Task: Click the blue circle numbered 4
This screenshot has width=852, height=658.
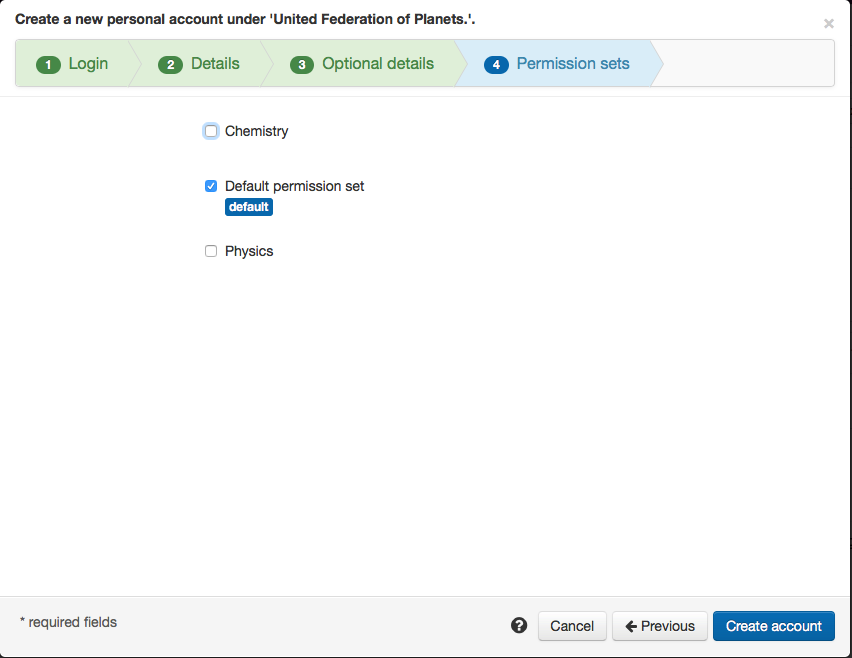Action: coord(496,64)
